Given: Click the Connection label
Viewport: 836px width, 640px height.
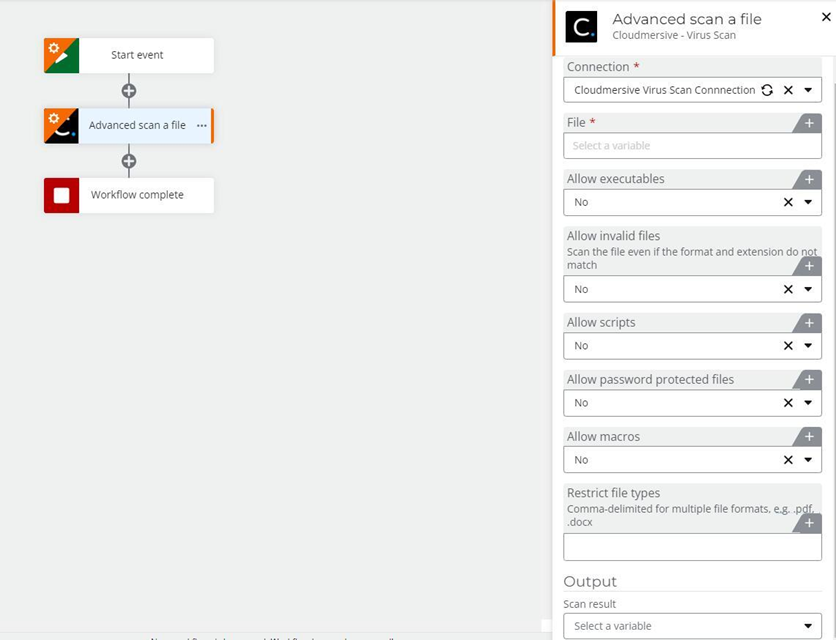Looking at the screenshot, I should point(598,67).
